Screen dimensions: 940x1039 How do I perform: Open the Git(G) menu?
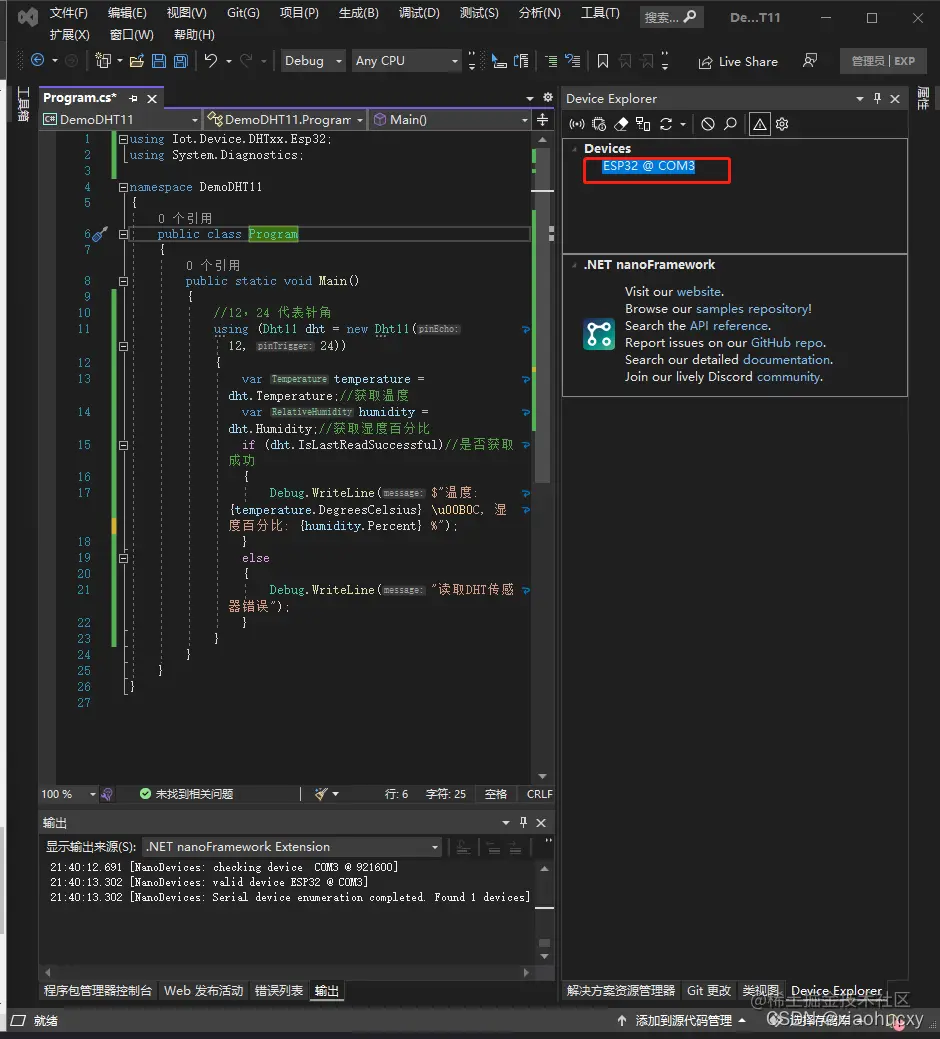coord(243,13)
